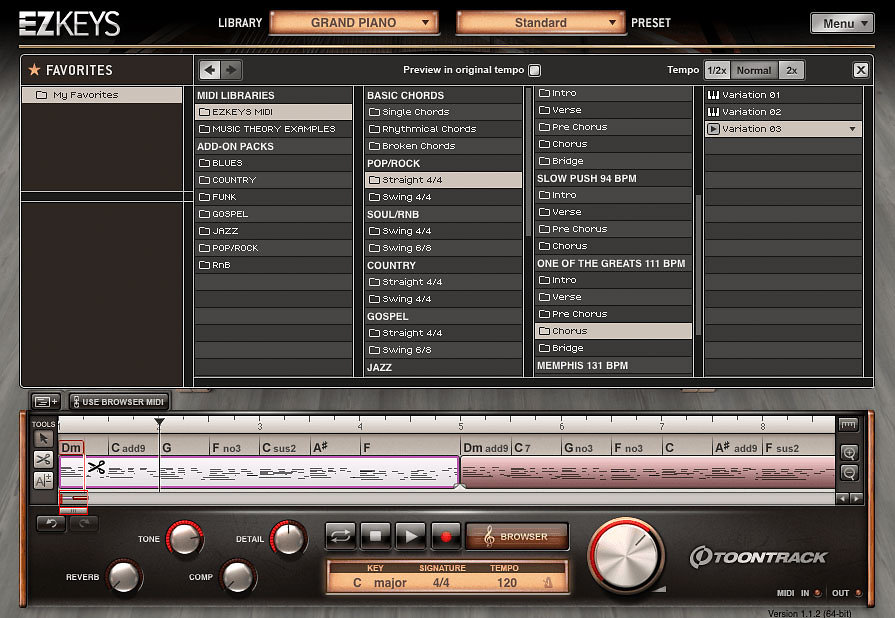
Task: Open Rhythmical Chords folder
Action: (444, 129)
